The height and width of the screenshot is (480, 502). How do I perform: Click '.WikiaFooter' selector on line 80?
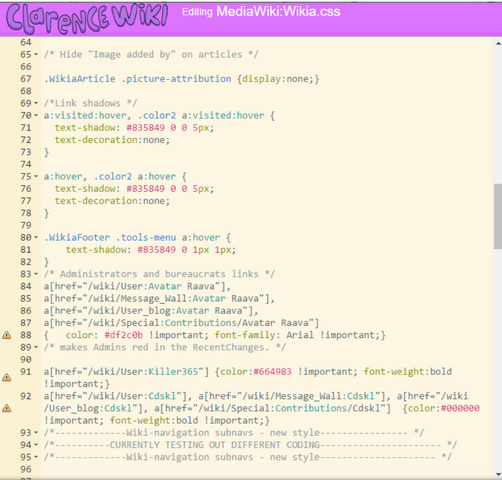pos(77,238)
